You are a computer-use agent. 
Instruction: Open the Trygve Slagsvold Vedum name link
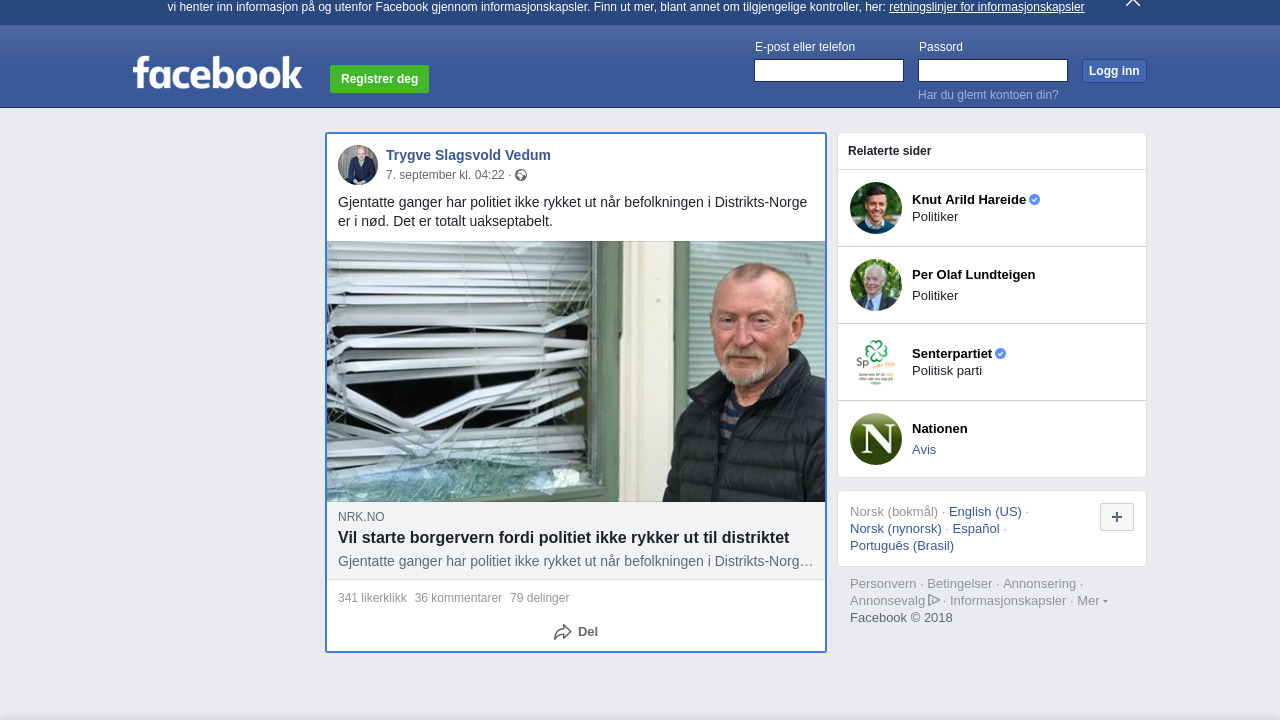point(468,155)
